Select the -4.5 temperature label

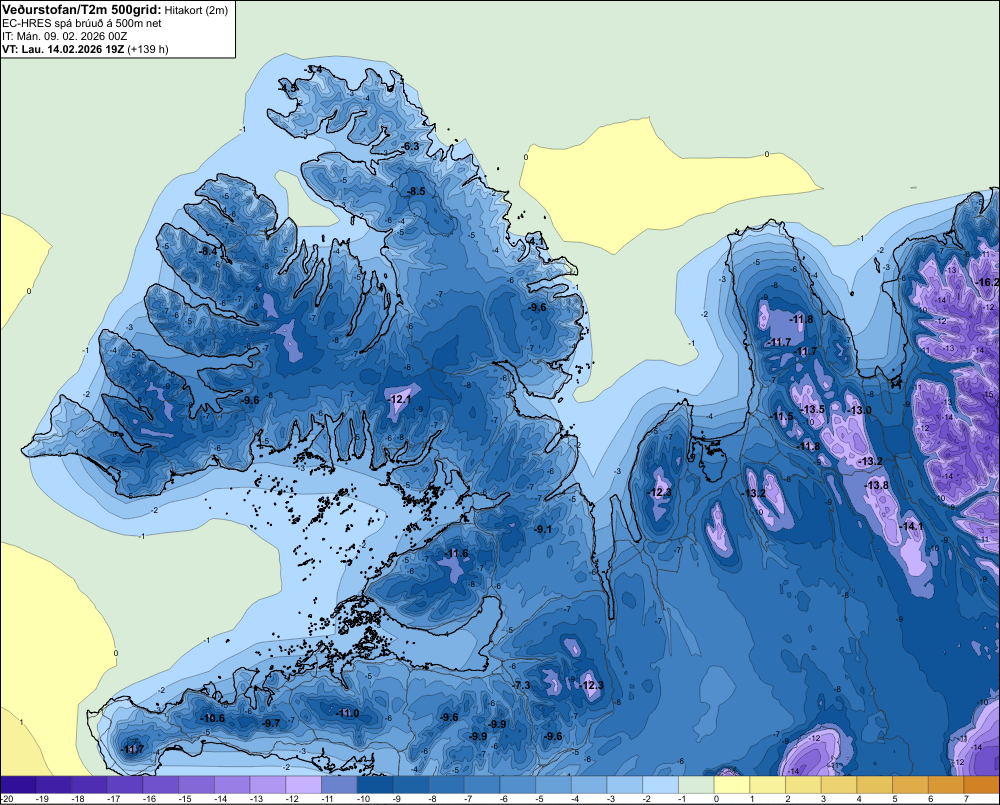coord(288,88)
